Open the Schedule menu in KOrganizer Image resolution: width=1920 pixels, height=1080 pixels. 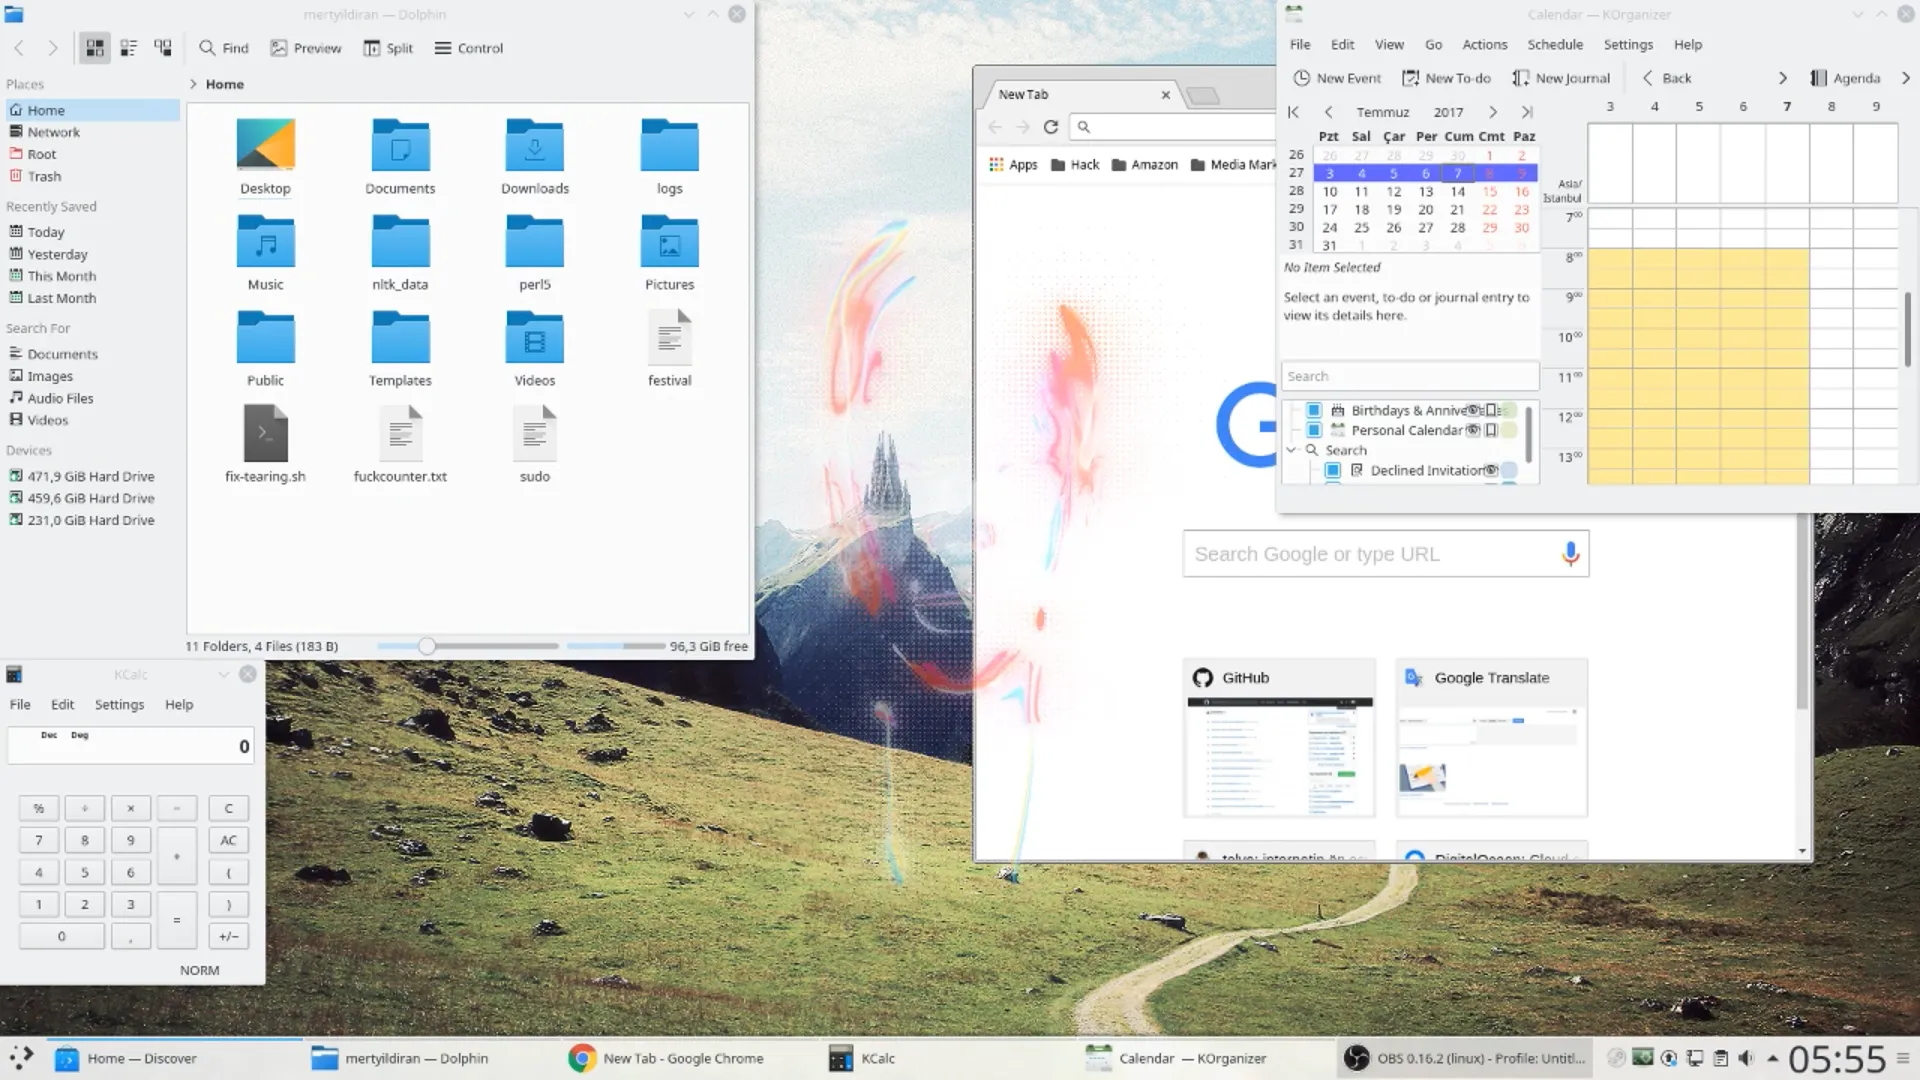[1554, 44]
